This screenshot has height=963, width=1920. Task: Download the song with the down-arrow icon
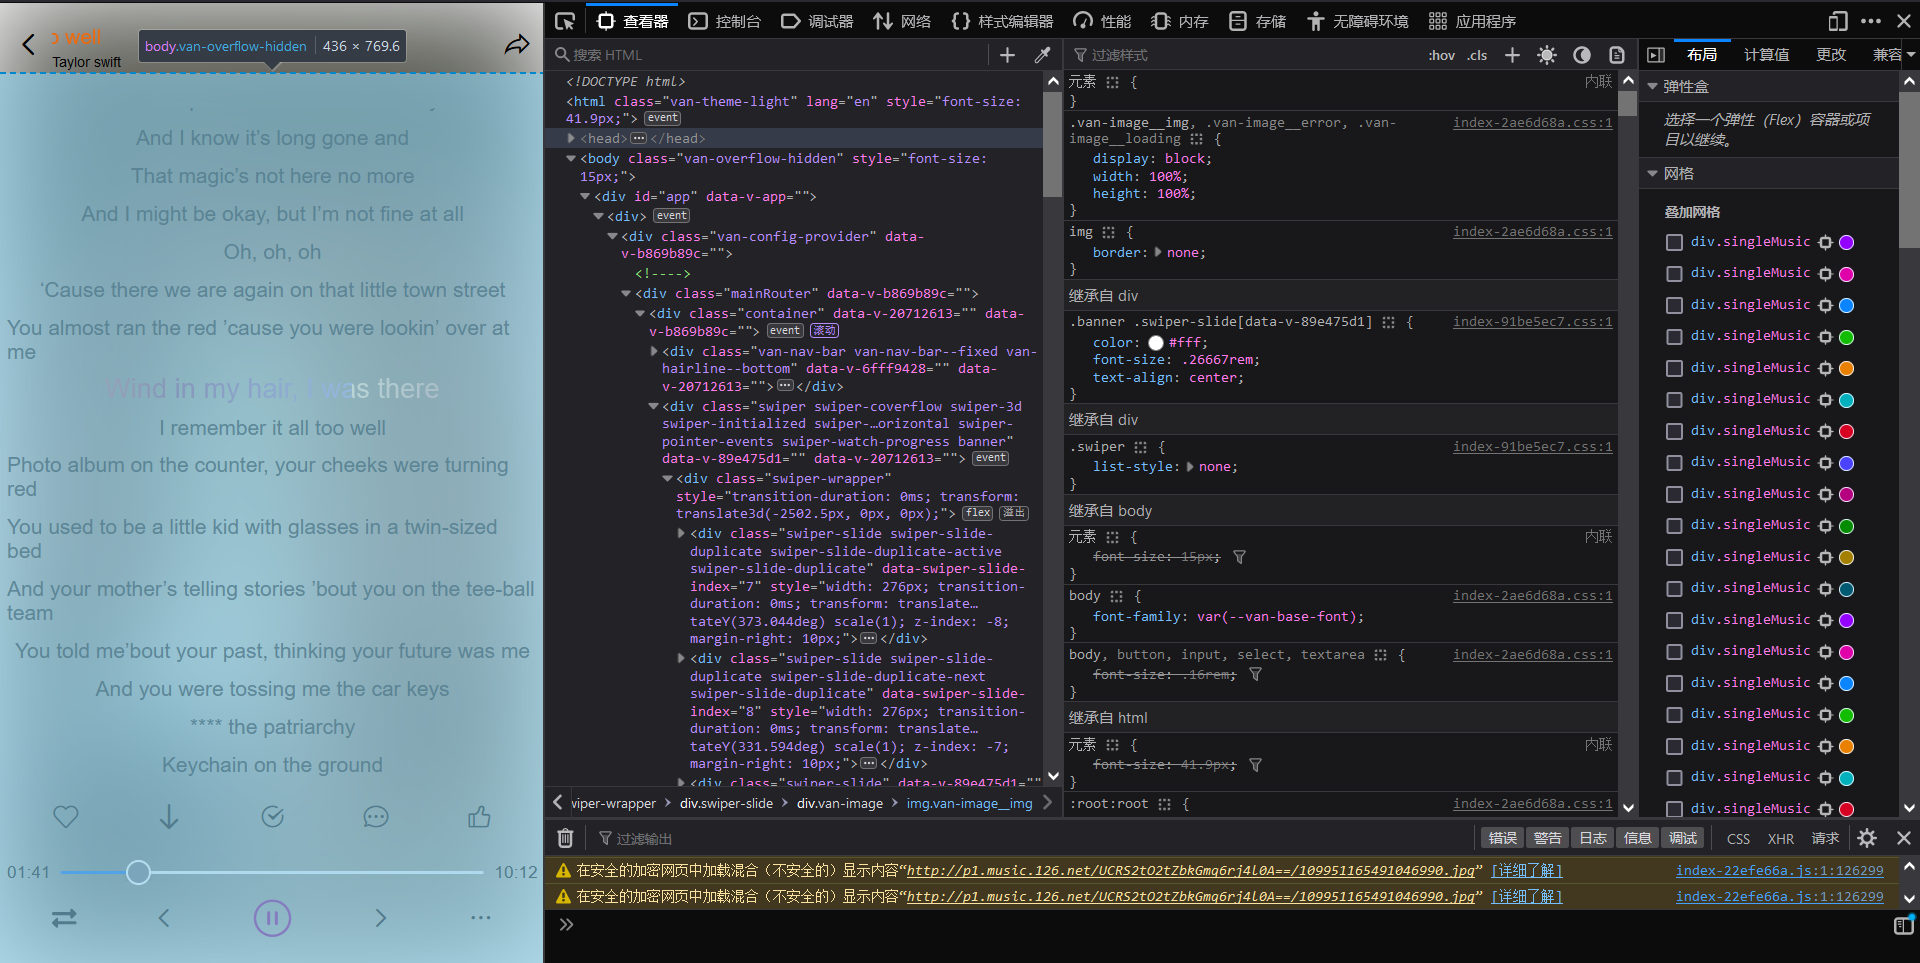[x=169, y=817]
